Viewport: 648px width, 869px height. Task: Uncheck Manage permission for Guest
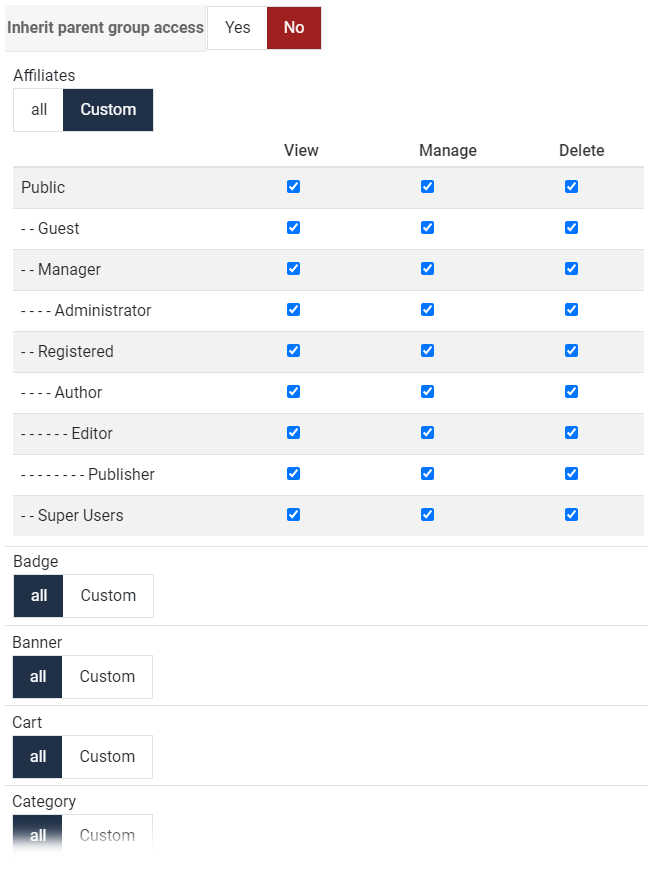(x=427, y=228)
